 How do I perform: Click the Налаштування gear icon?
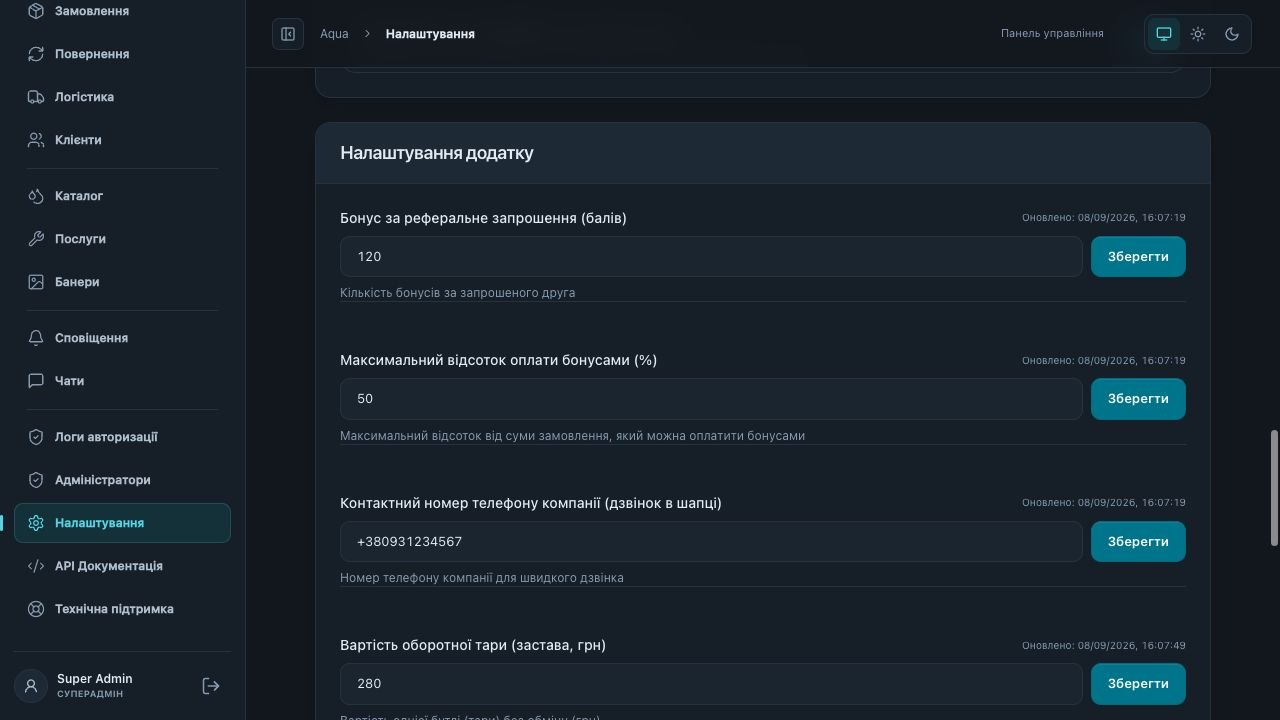click(36, 523)
